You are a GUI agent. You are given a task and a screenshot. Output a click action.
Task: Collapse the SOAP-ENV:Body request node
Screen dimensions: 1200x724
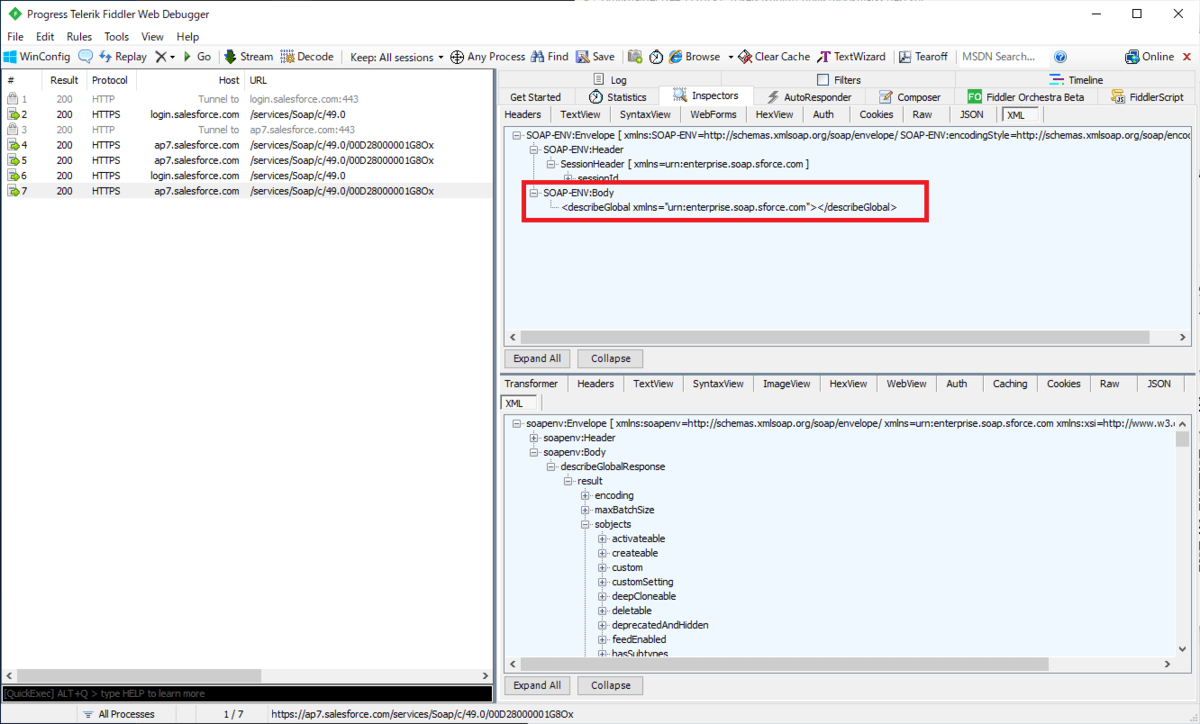pos(534,192)
